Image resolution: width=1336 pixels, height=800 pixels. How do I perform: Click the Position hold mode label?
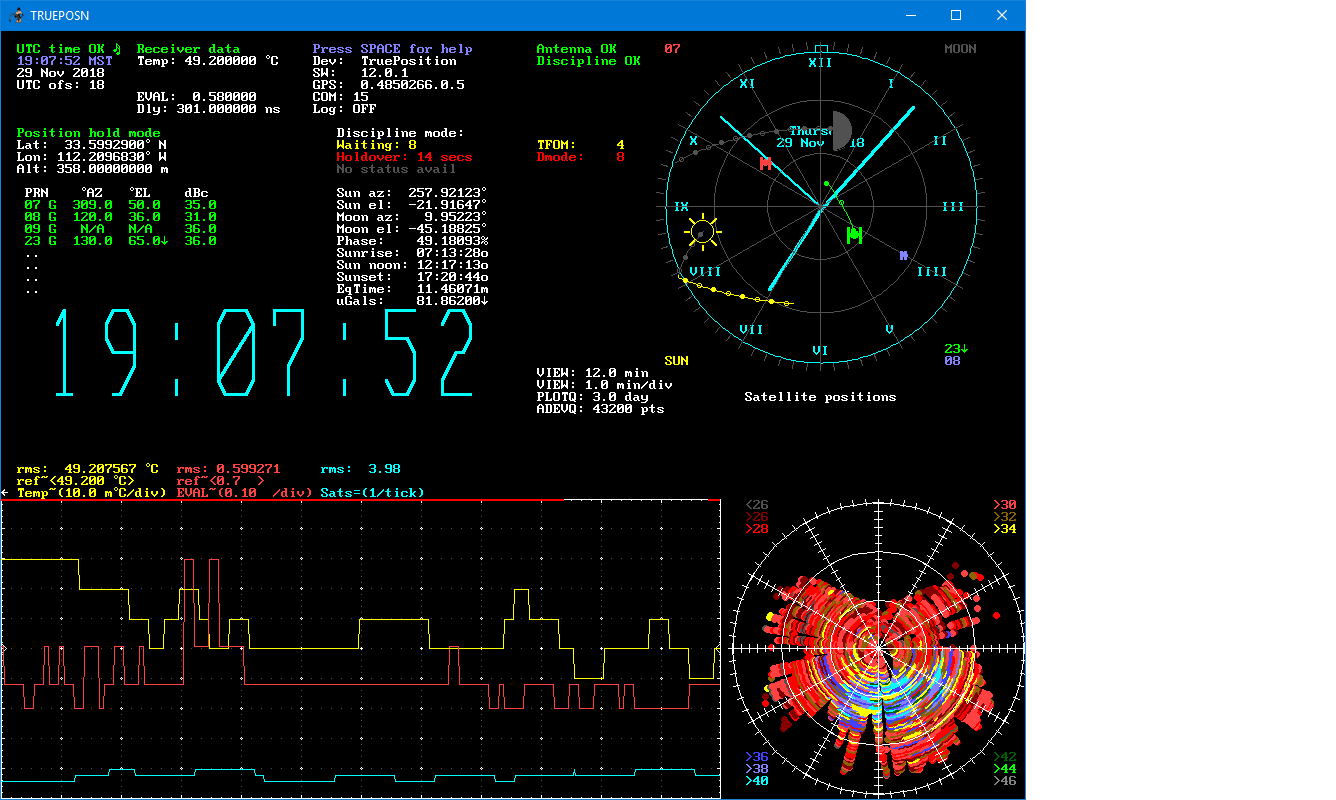click(88, 133)
